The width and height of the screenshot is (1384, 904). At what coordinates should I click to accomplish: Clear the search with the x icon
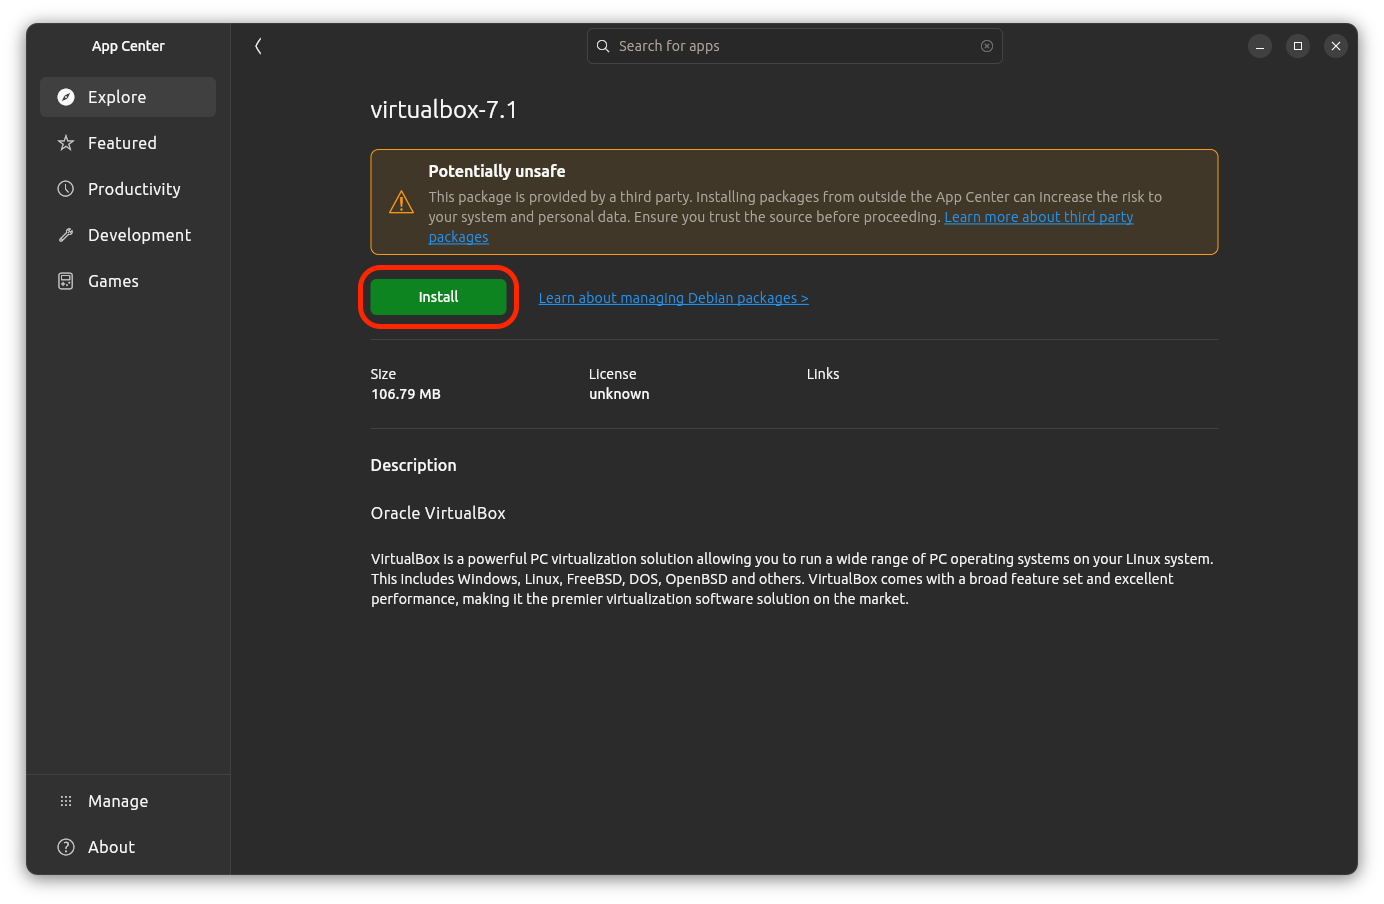pos(986,46)
